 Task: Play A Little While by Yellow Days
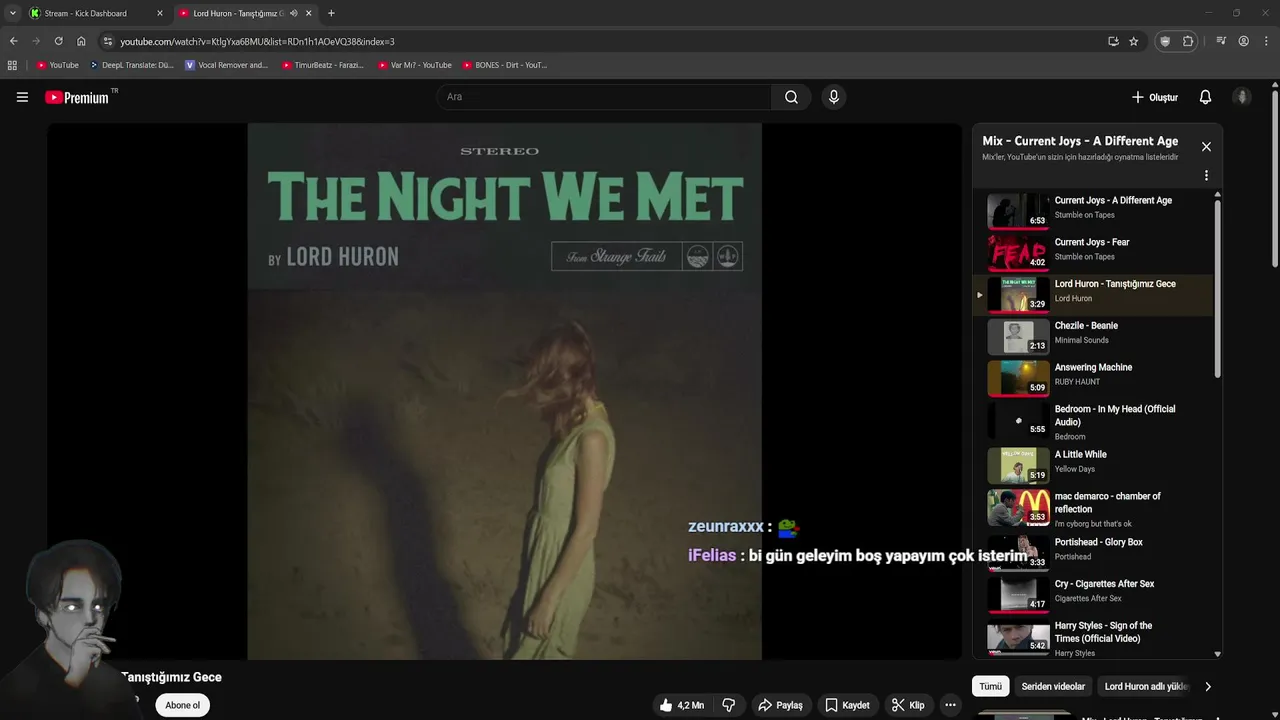tap(1093, 464)
